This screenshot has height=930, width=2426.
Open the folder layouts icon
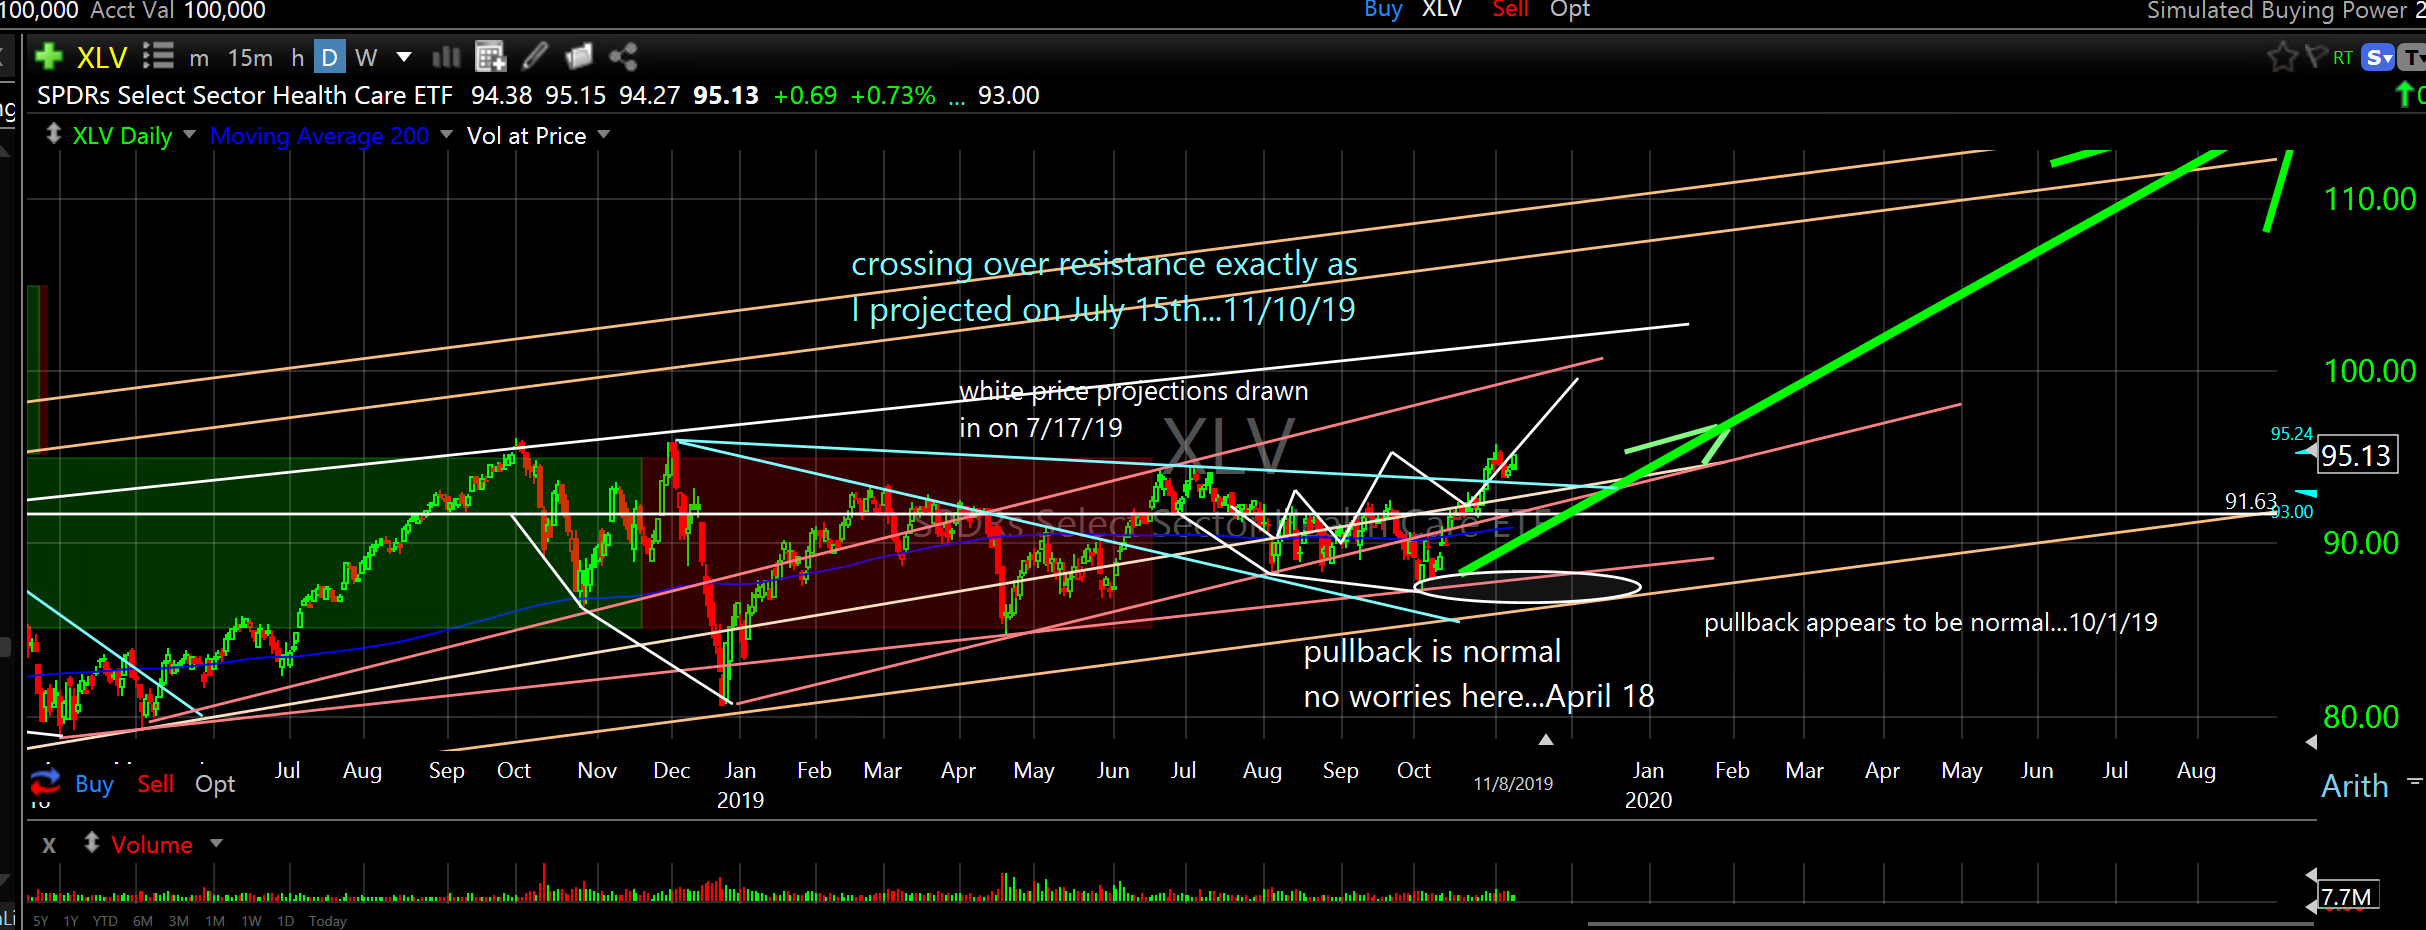tap(579, 57)
